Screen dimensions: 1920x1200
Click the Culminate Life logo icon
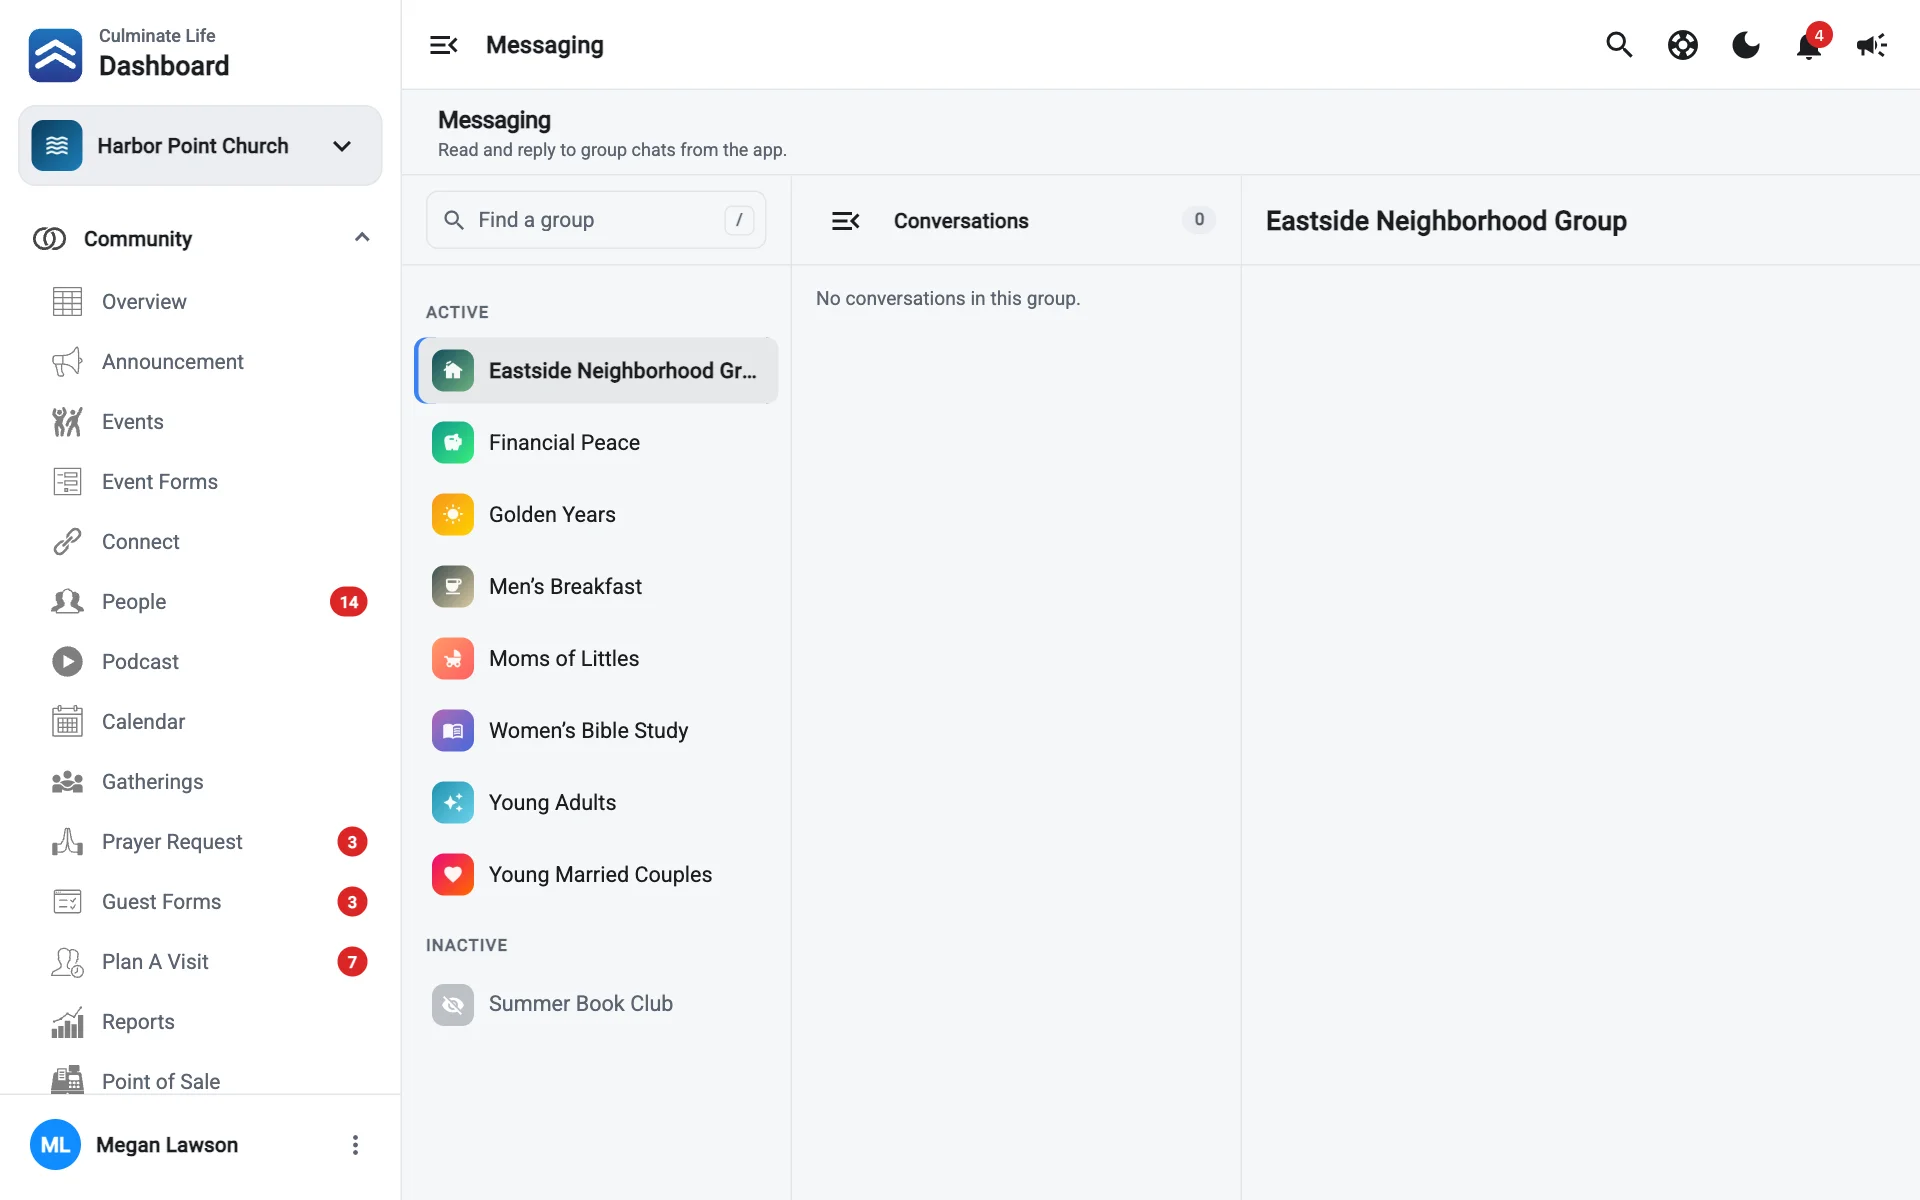tap(56, 55)
